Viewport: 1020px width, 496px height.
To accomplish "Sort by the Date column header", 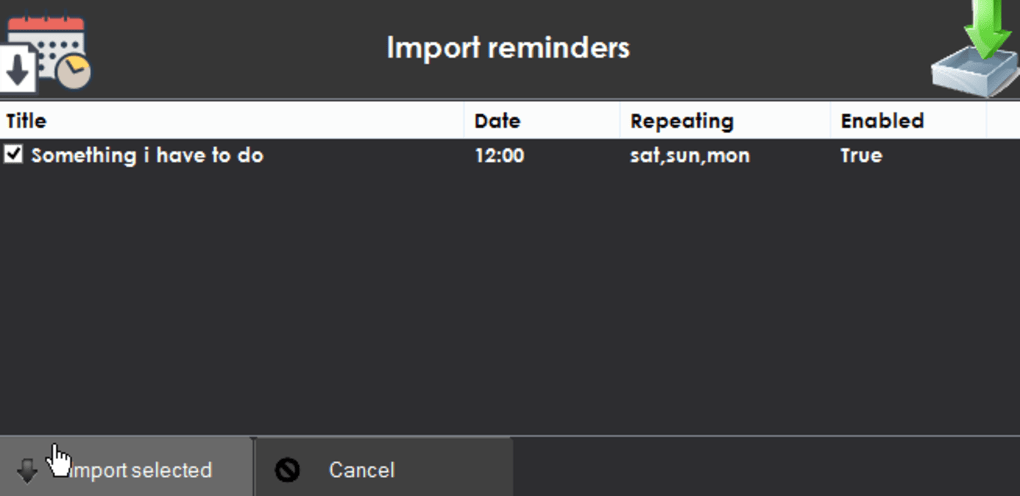I will [541, 121].
